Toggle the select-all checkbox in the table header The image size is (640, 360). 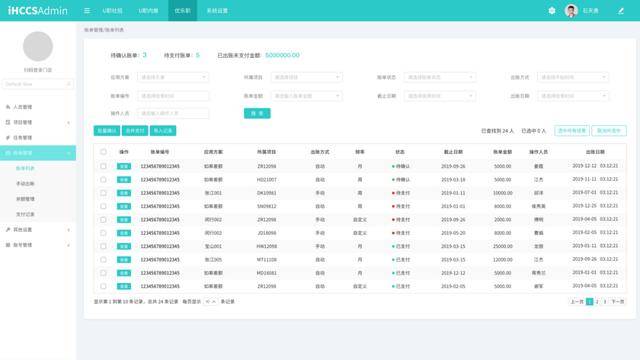(103, 152)
